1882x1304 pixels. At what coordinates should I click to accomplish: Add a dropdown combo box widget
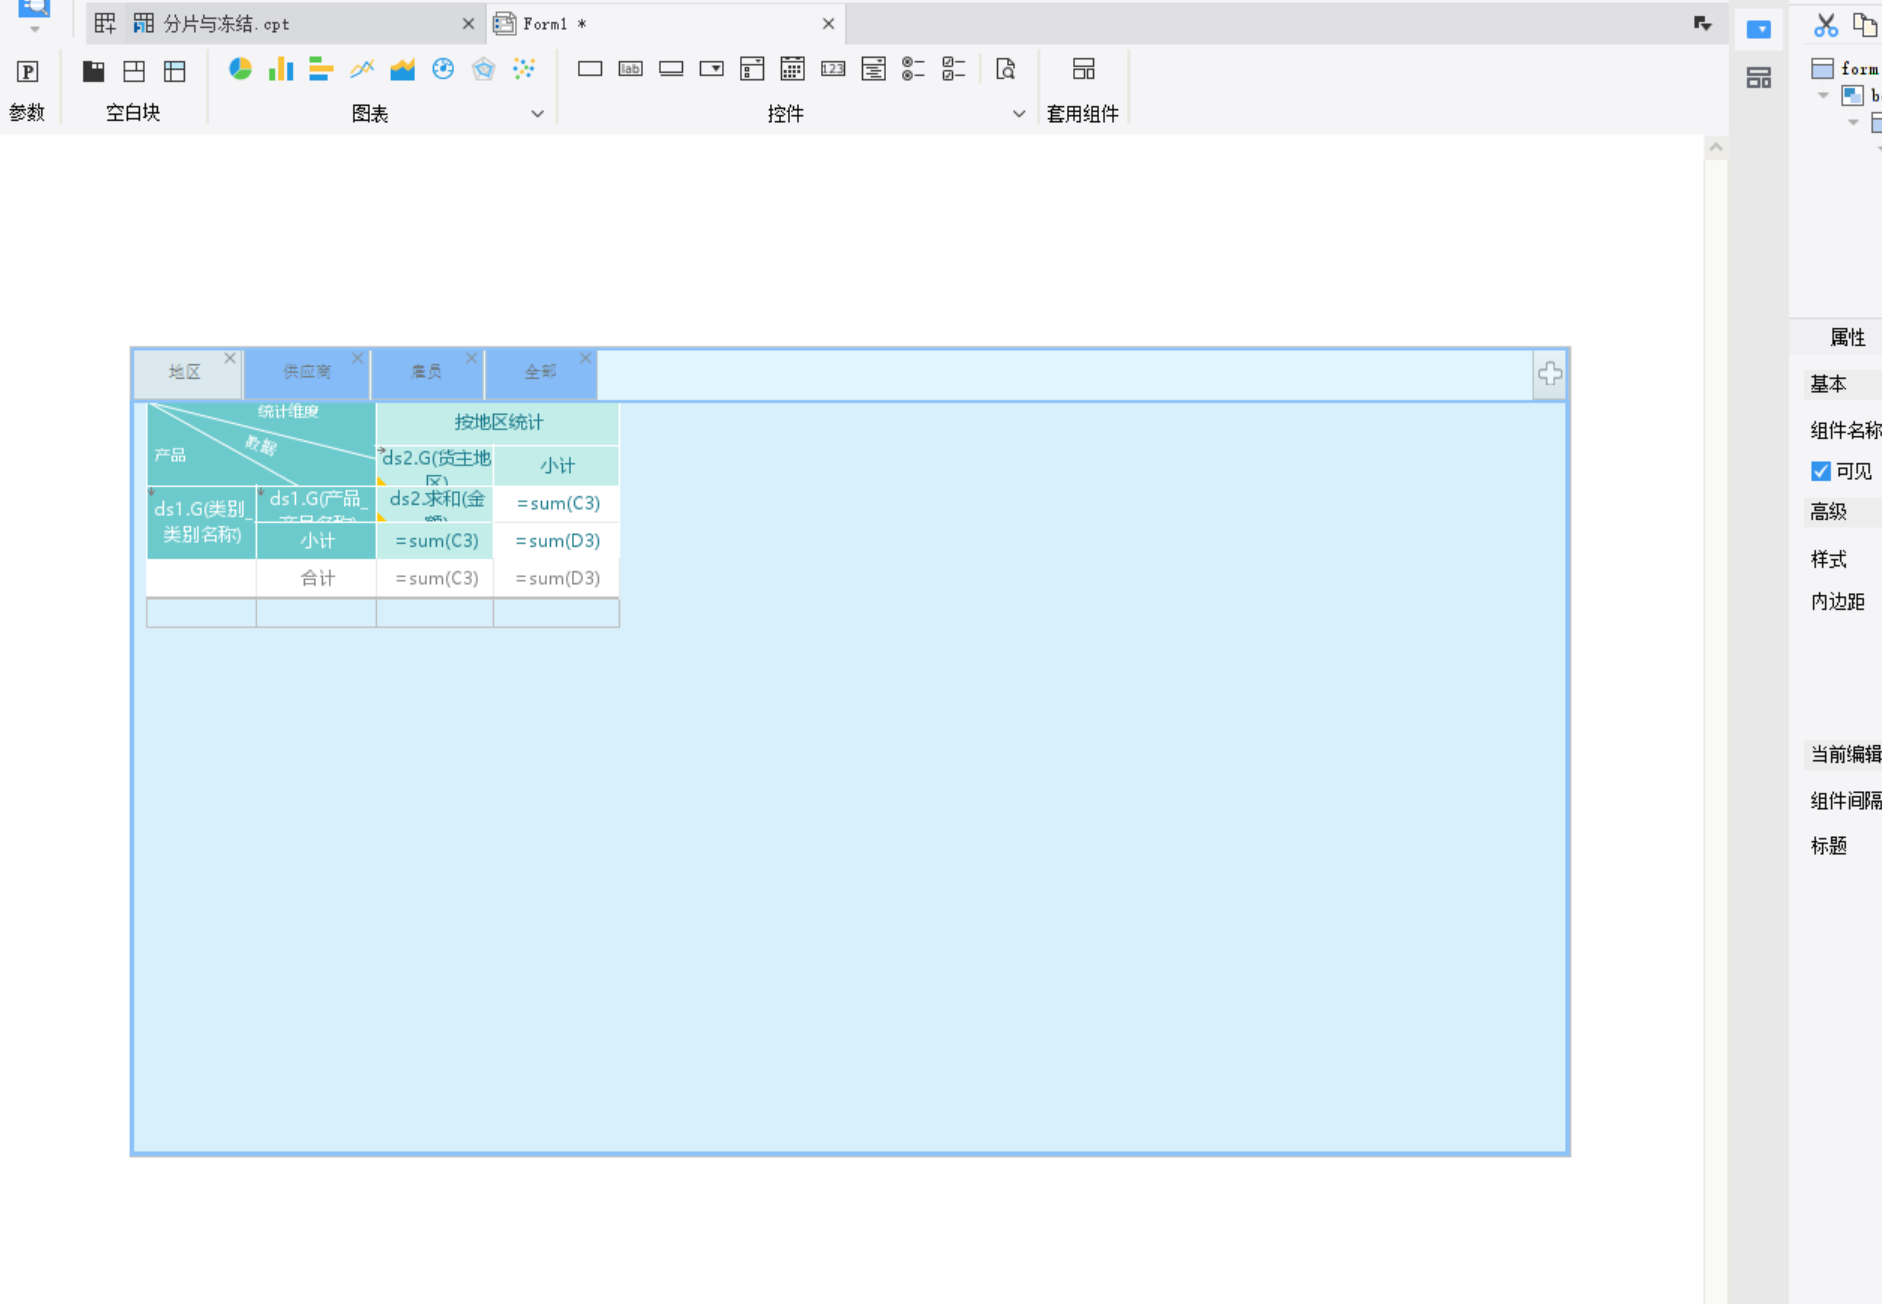[712, 69]
